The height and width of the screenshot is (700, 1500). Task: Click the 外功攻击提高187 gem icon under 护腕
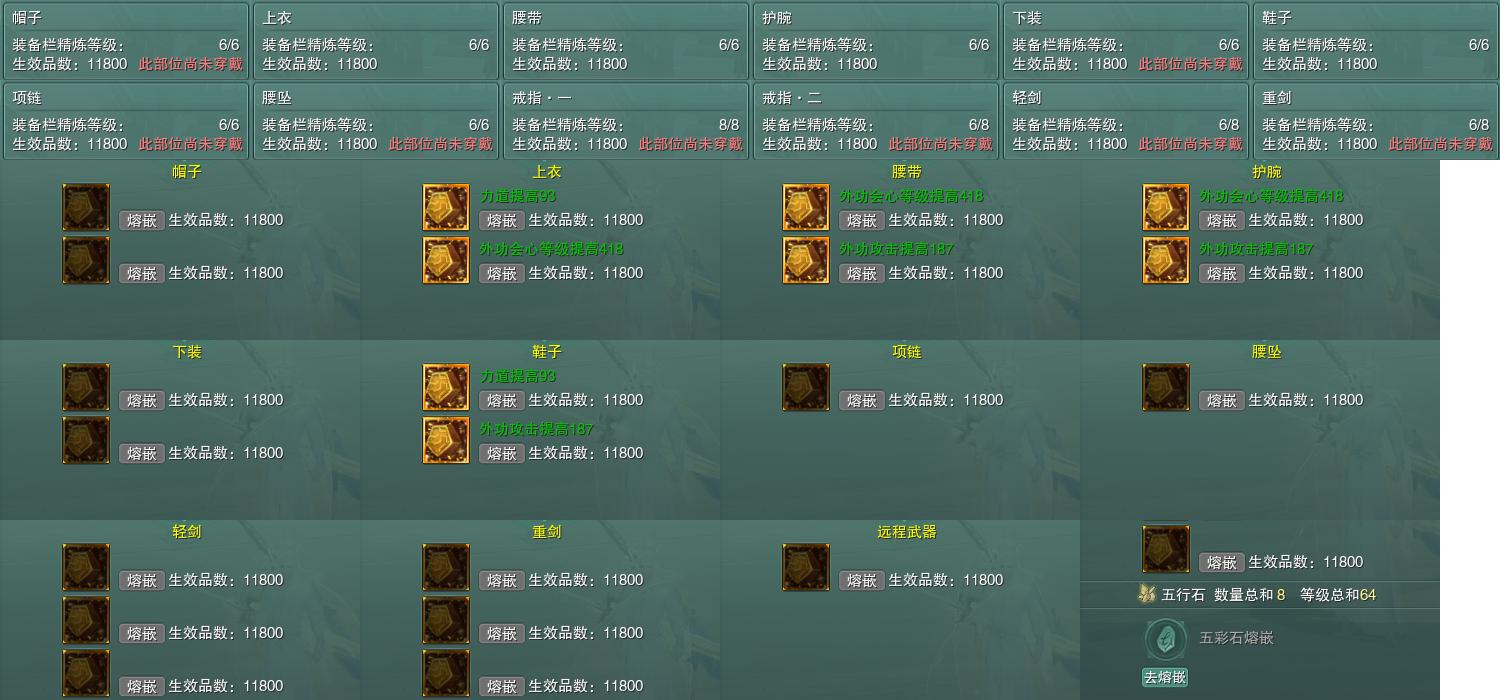(x=1166, y=260)
